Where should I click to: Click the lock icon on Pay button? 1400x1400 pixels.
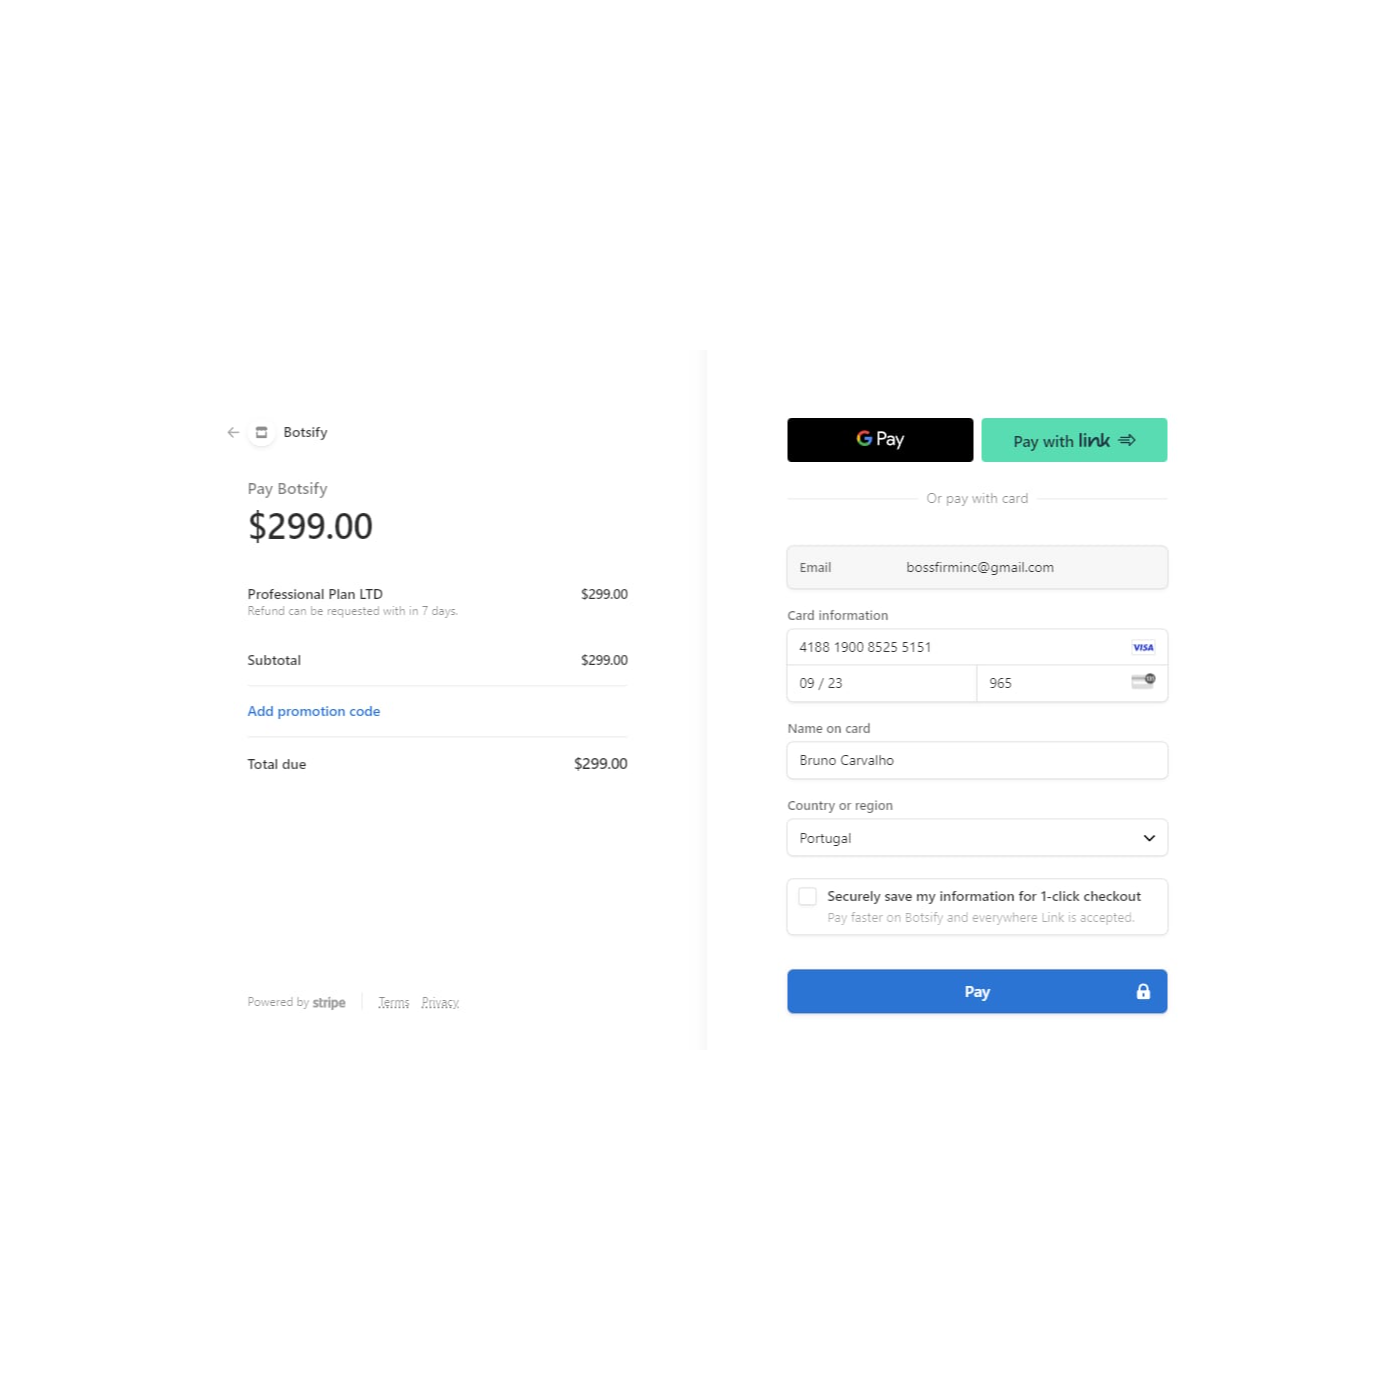pyautogui.click(x=1143, y=992)
